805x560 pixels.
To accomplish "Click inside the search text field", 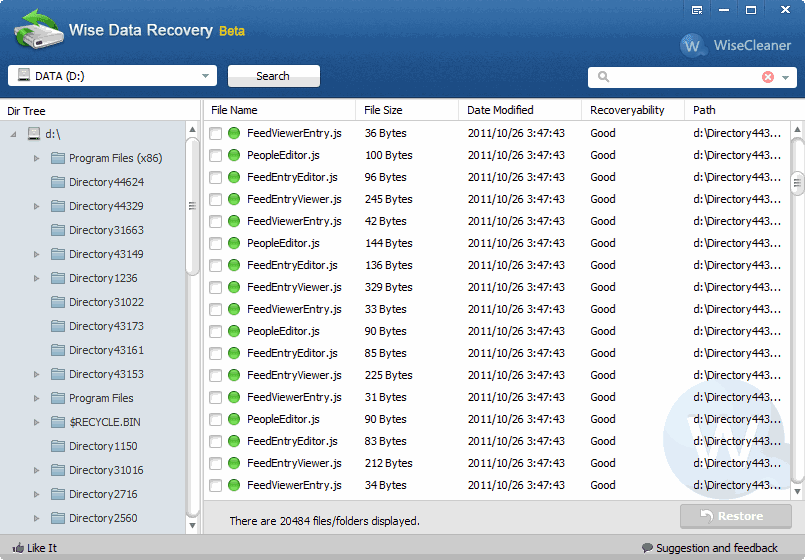I will 685,78.
